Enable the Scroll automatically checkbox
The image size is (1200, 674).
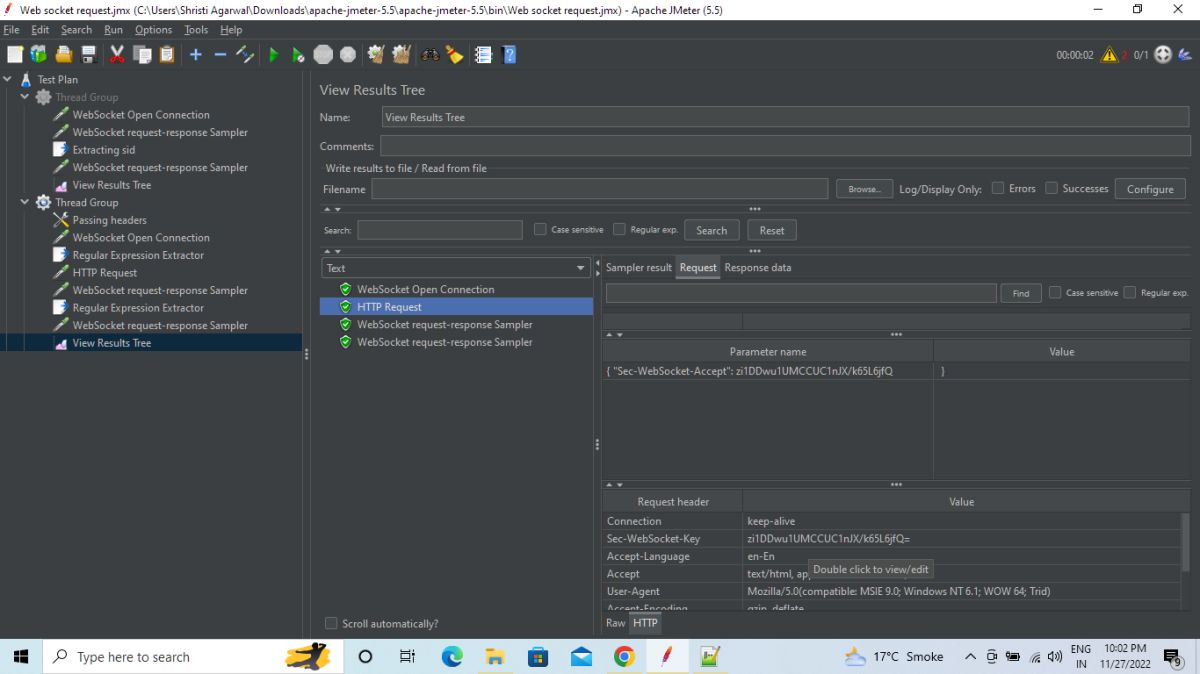click(331, 623)
